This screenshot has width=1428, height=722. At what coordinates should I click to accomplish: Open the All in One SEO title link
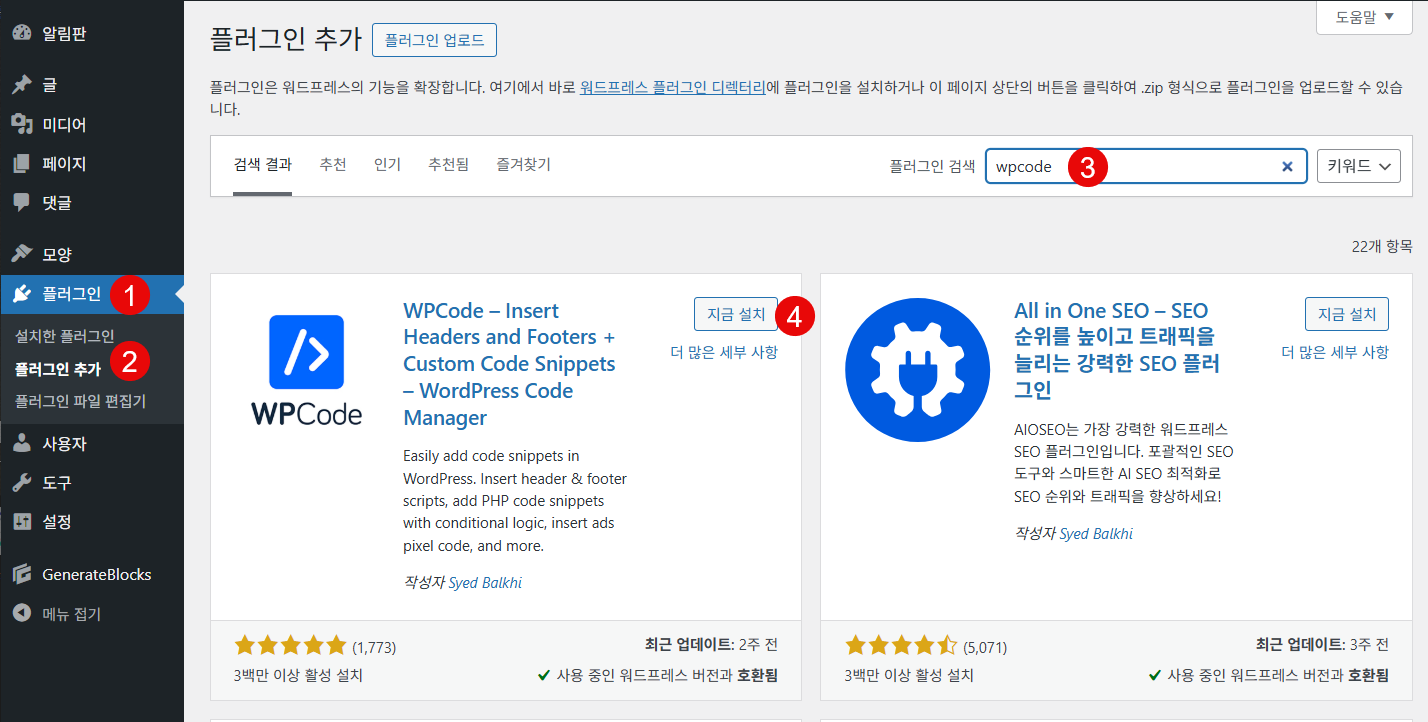[1116, 351]
